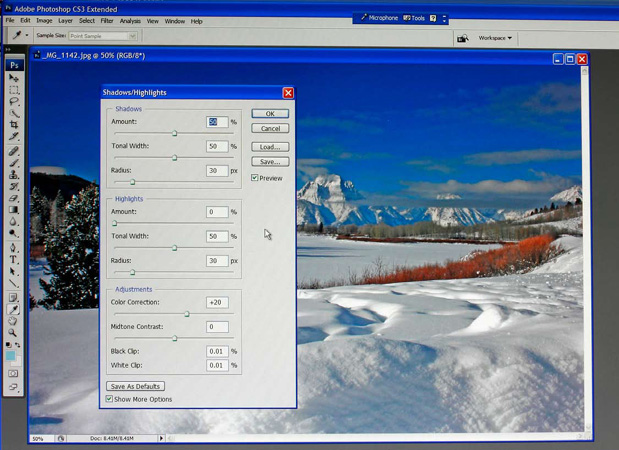The image size is (619, 450).
Task: Select the Gradient tool
Action: (x=14, y=211)
